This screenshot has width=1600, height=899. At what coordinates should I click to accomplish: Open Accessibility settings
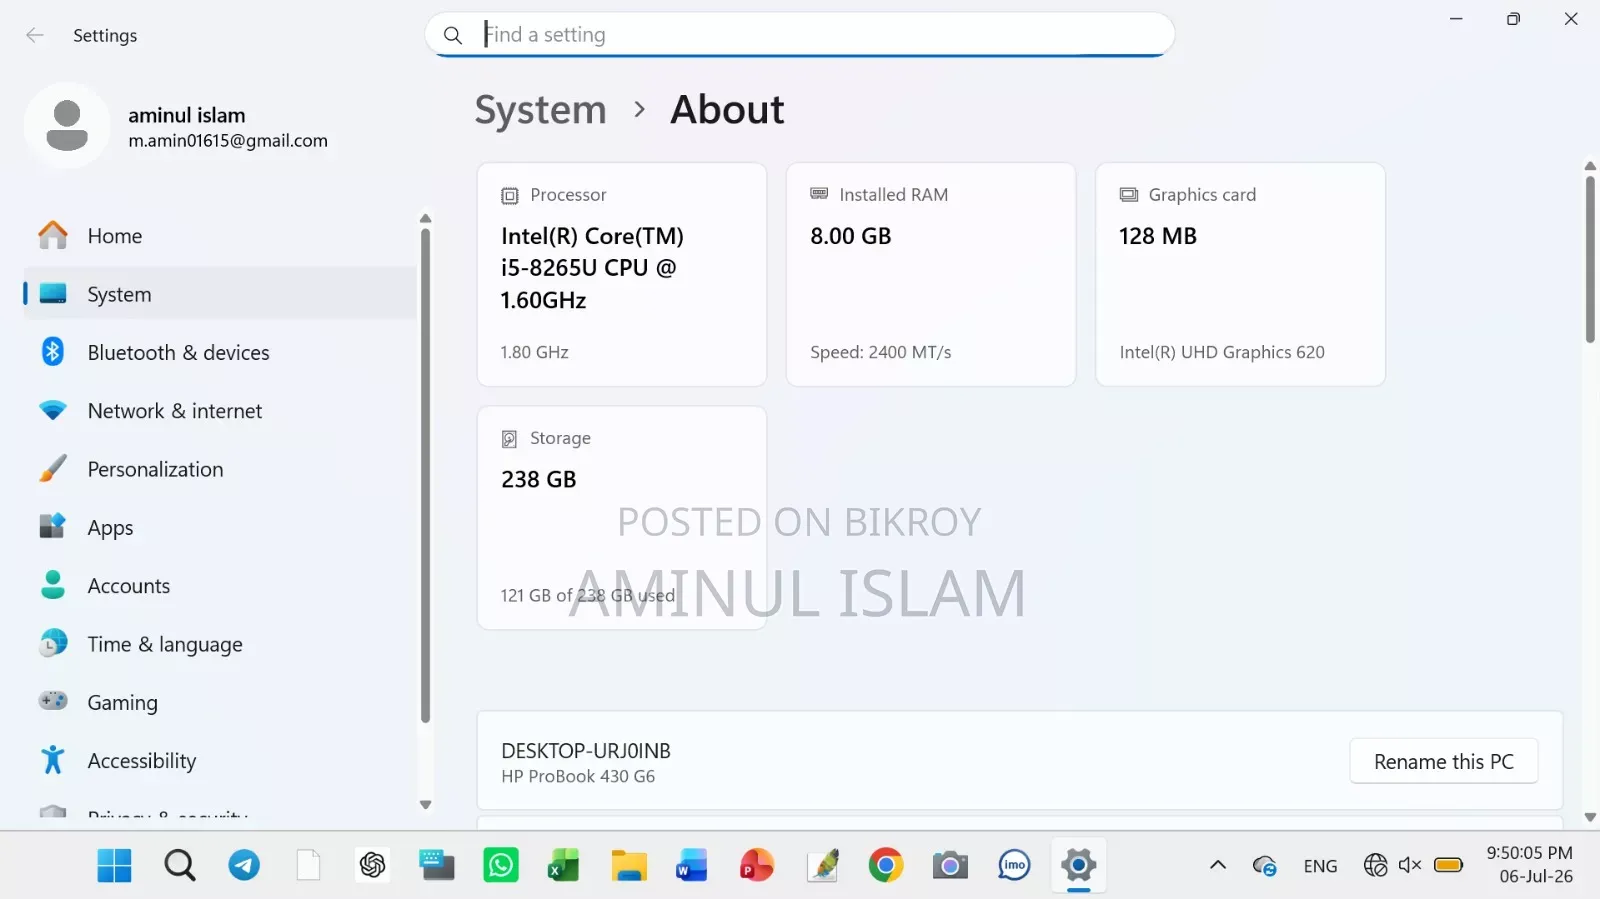[220, 761]
